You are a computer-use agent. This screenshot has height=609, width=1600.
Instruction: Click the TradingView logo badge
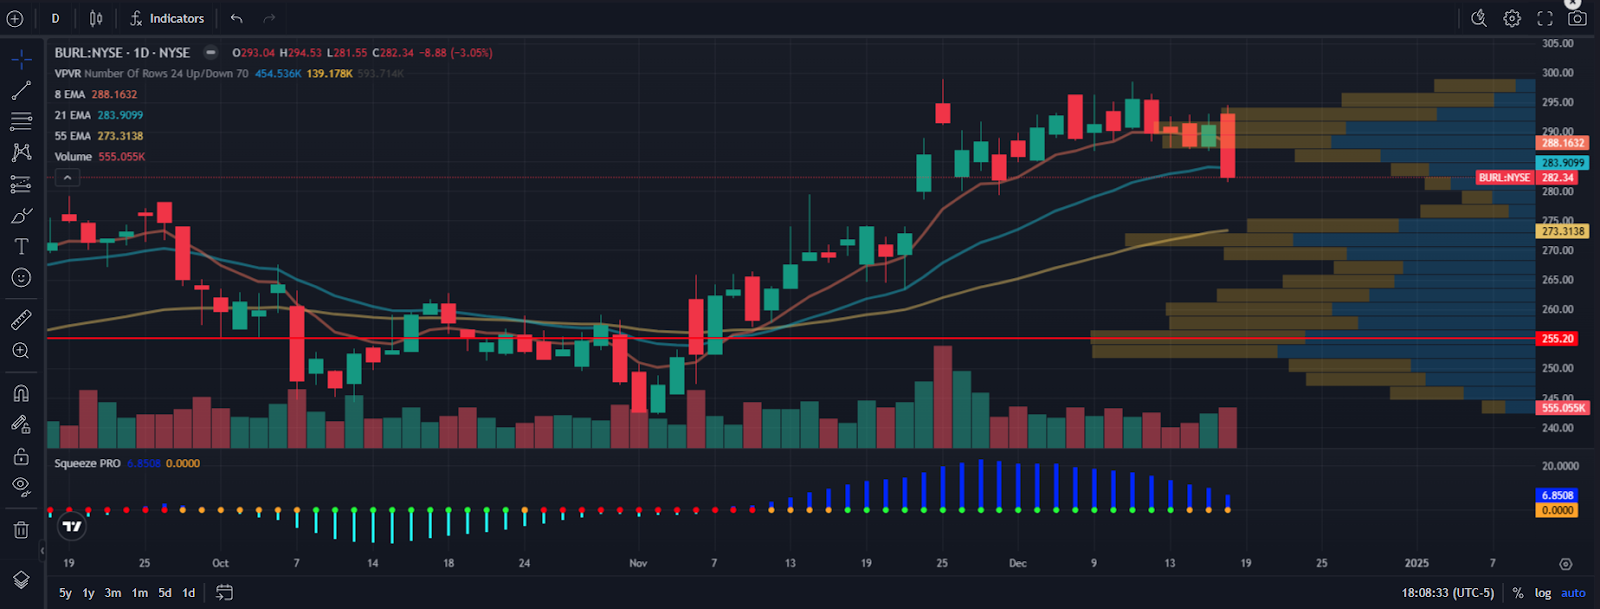[x=72, y=526]
